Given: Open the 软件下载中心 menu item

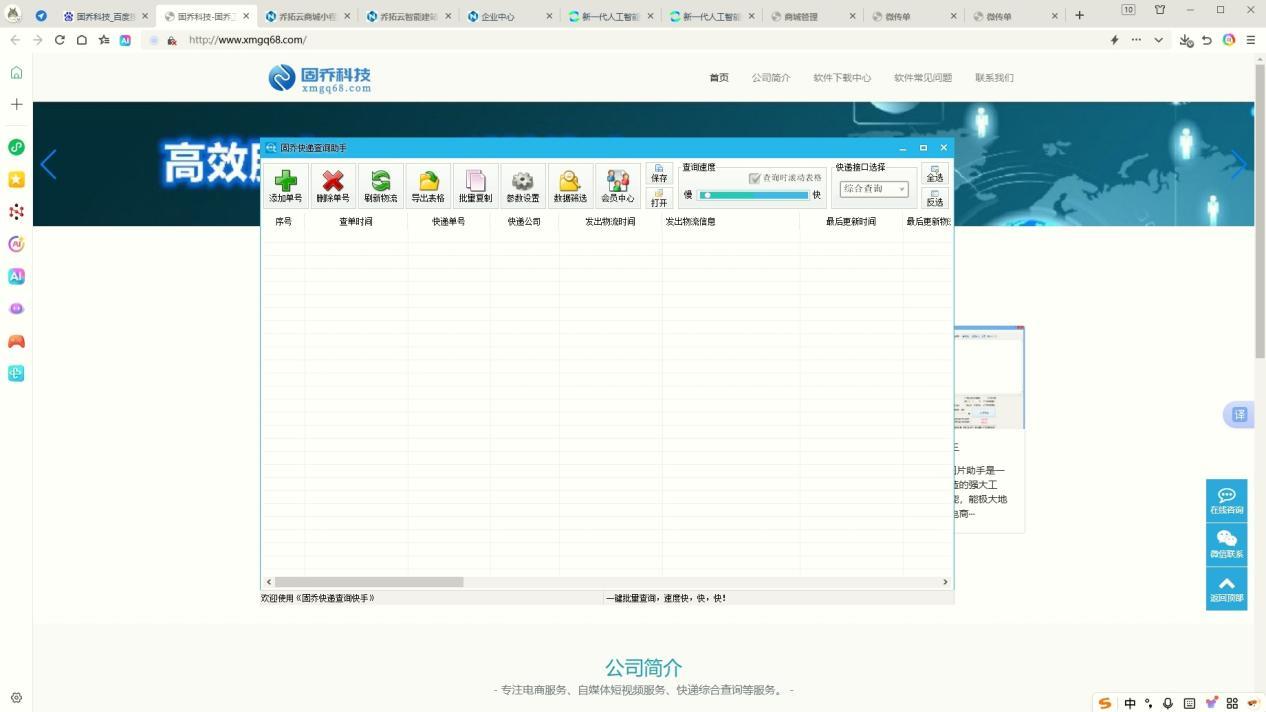Looking at the screenshot, I should (x=842, y=77).
